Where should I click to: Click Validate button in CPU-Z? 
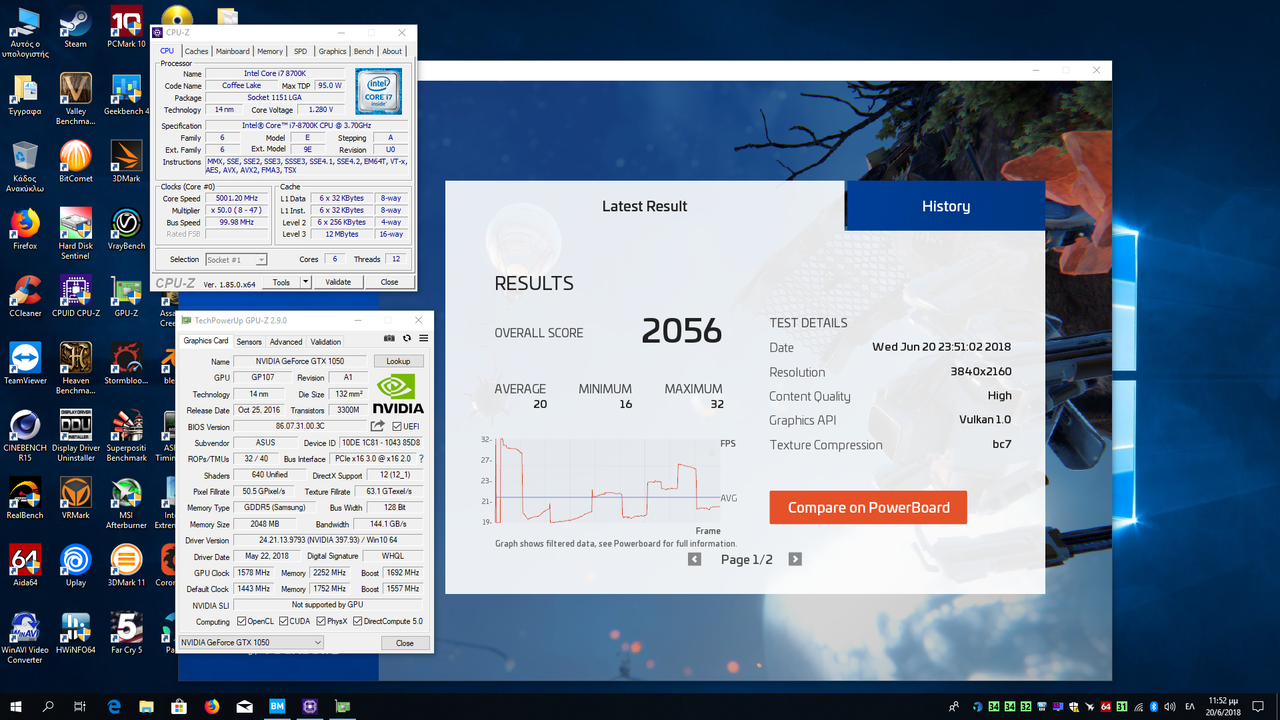(x=338, y=282)
